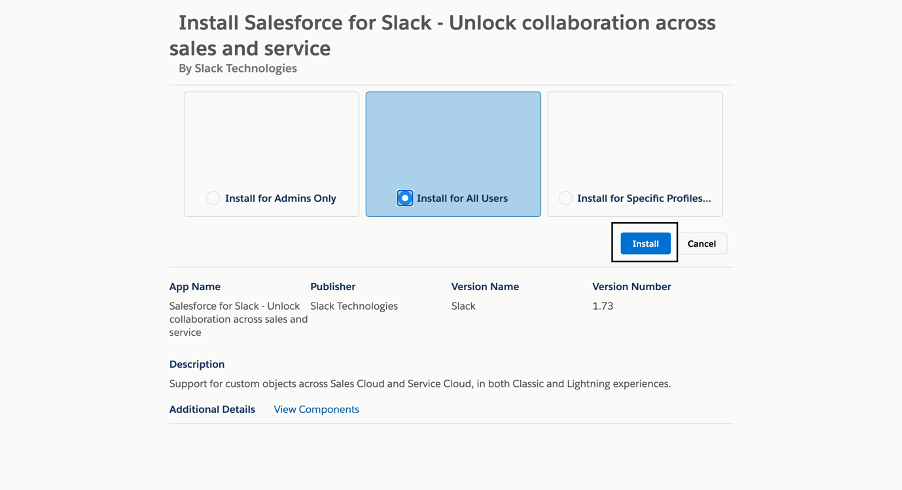This screenshot has width=902, height=490.
Task: Open the View Components link
Action: coord(316,409)
